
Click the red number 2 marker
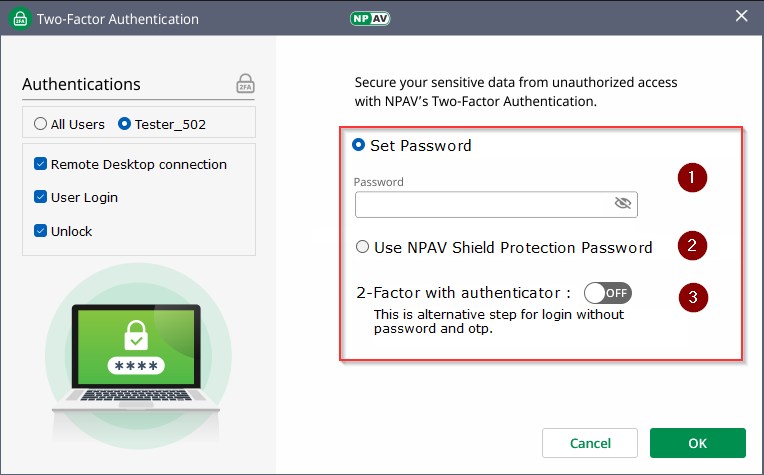click(691, 245)
